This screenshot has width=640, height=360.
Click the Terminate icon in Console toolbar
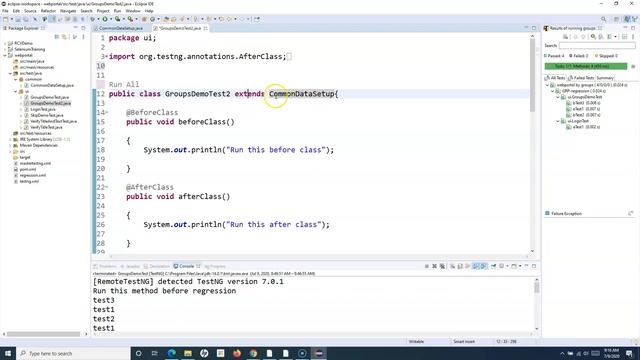(x=427, y=266)
